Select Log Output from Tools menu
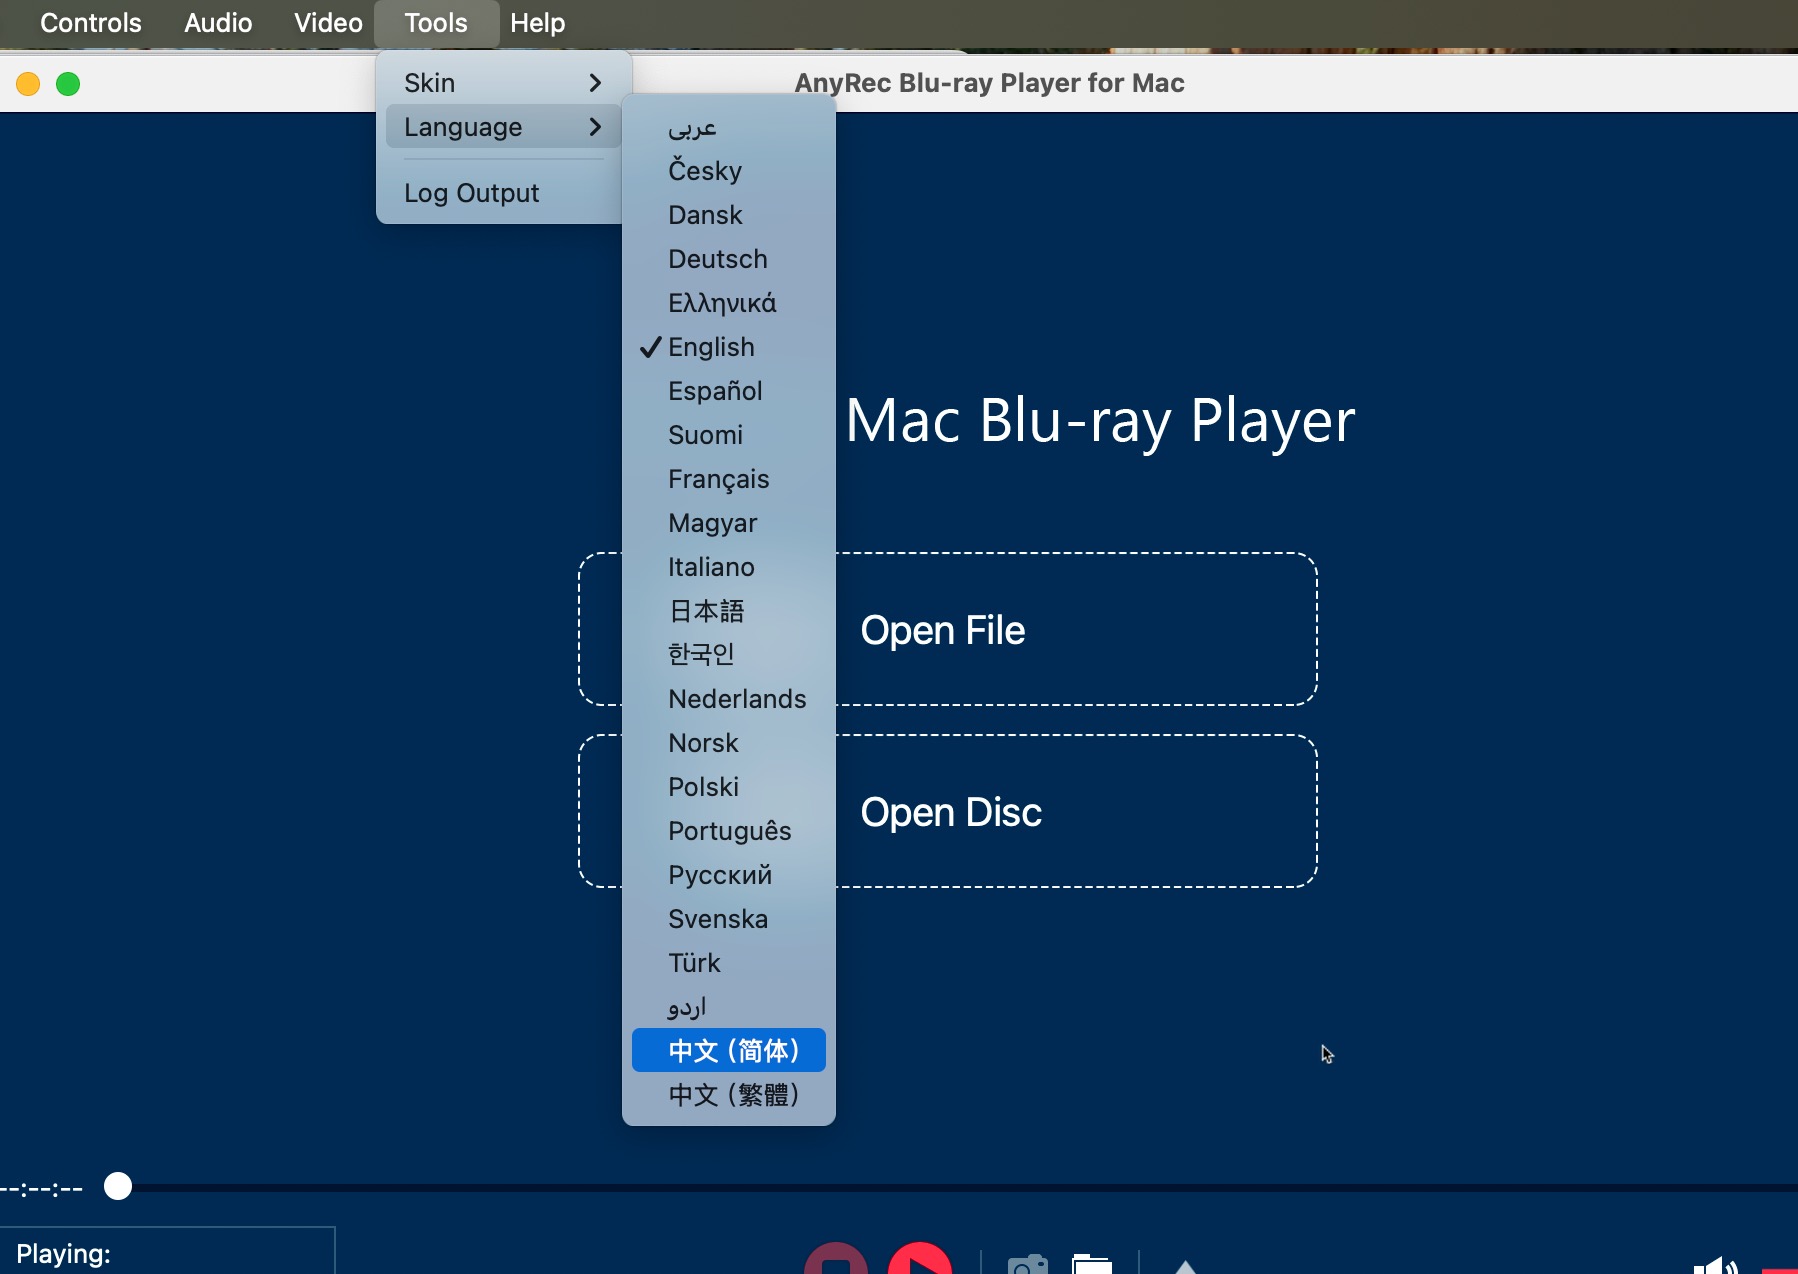Screen dimensions: 1798x1274 click(x=471, y=193)
